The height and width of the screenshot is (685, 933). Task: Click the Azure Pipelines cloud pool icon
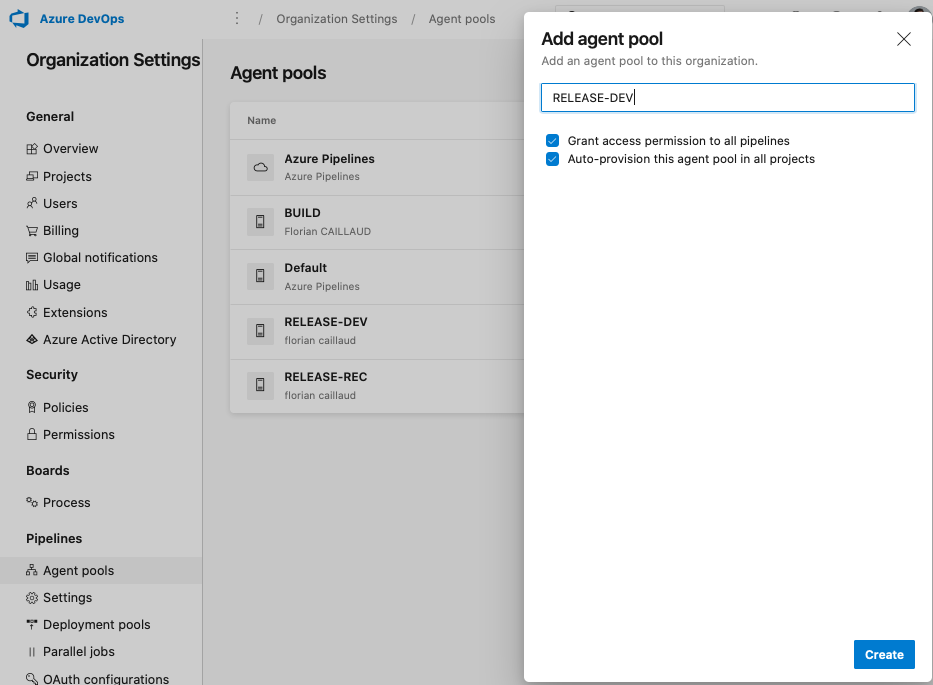(x=261, y=167)
